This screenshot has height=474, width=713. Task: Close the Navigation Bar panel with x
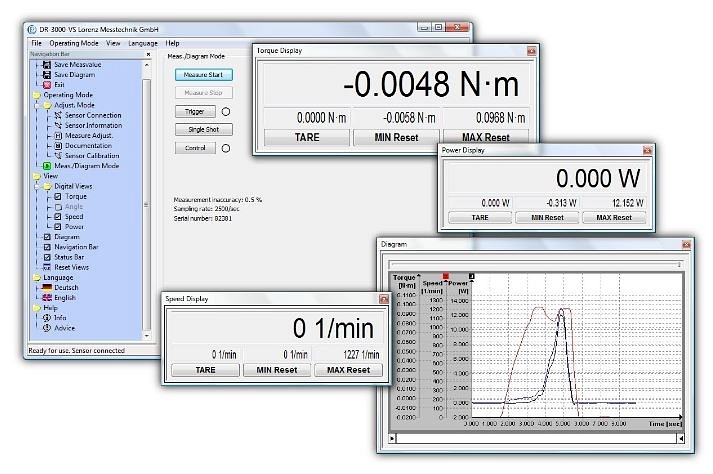pyautogui.click(x=148, y=54)
